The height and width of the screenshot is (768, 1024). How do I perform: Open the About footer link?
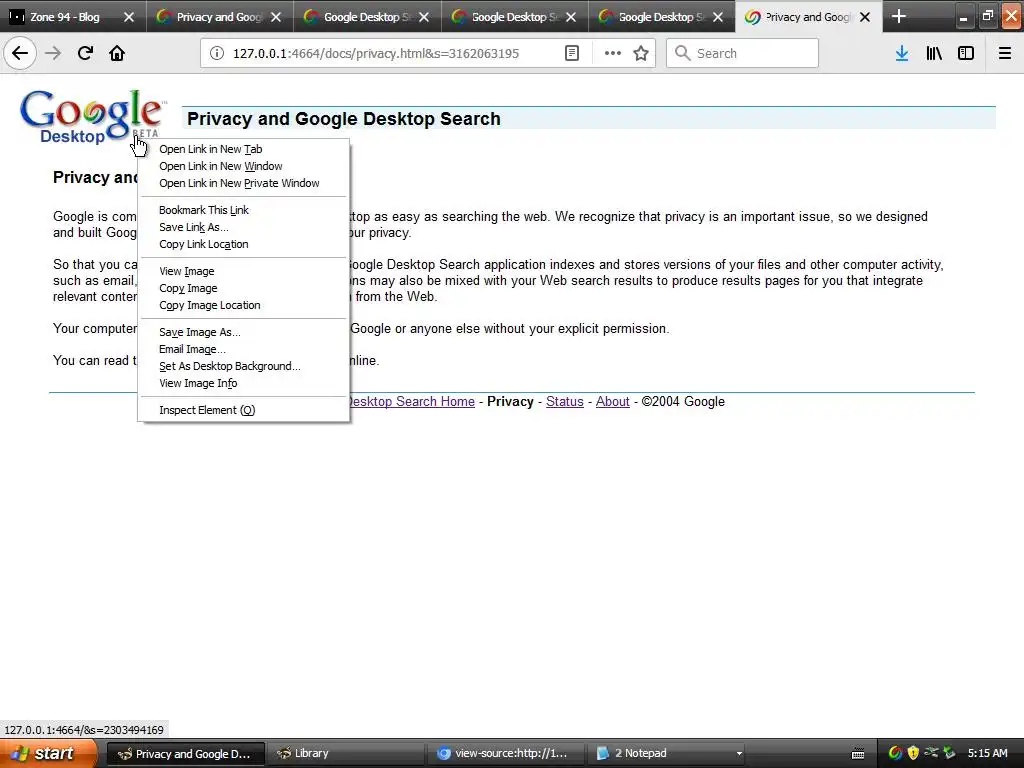(613, 401)
